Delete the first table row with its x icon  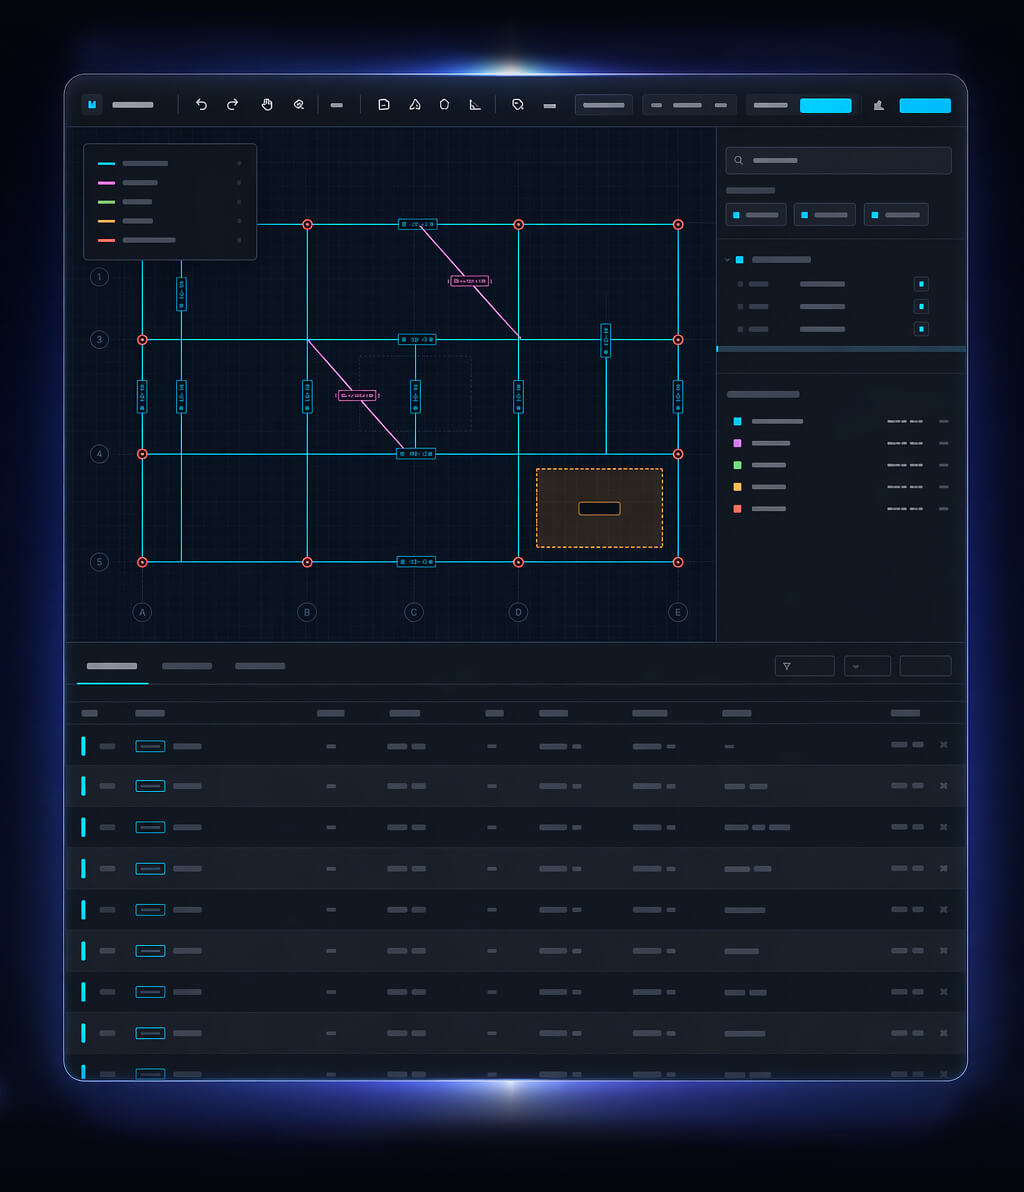943,745
